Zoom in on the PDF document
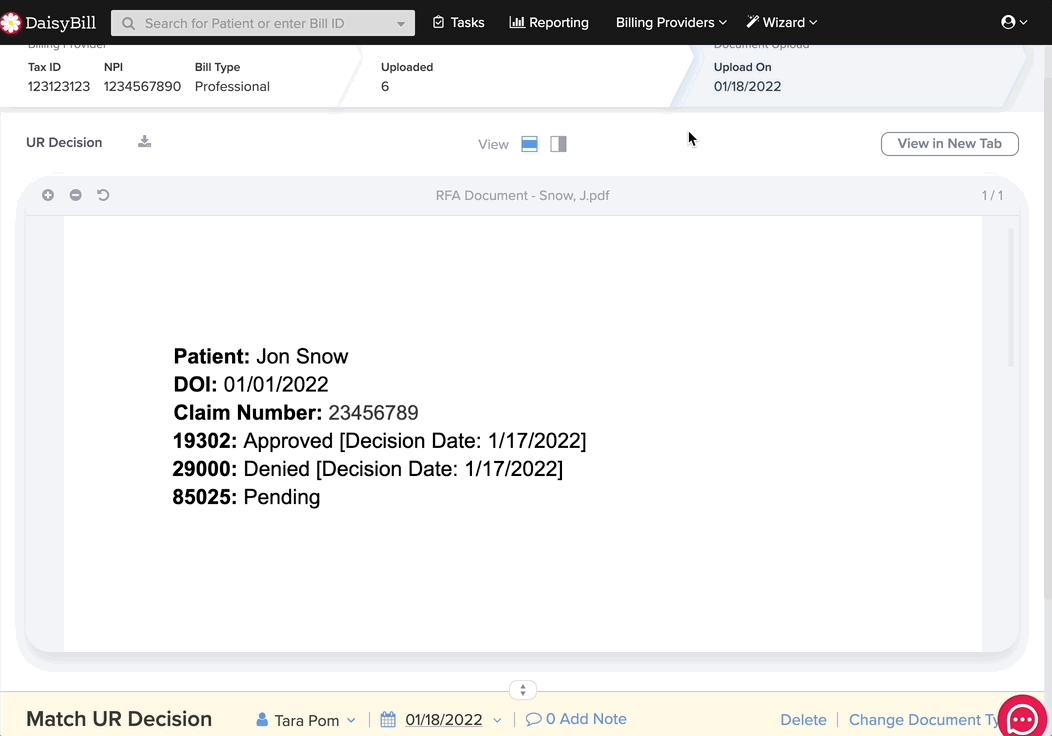 (x=48, y=195)
